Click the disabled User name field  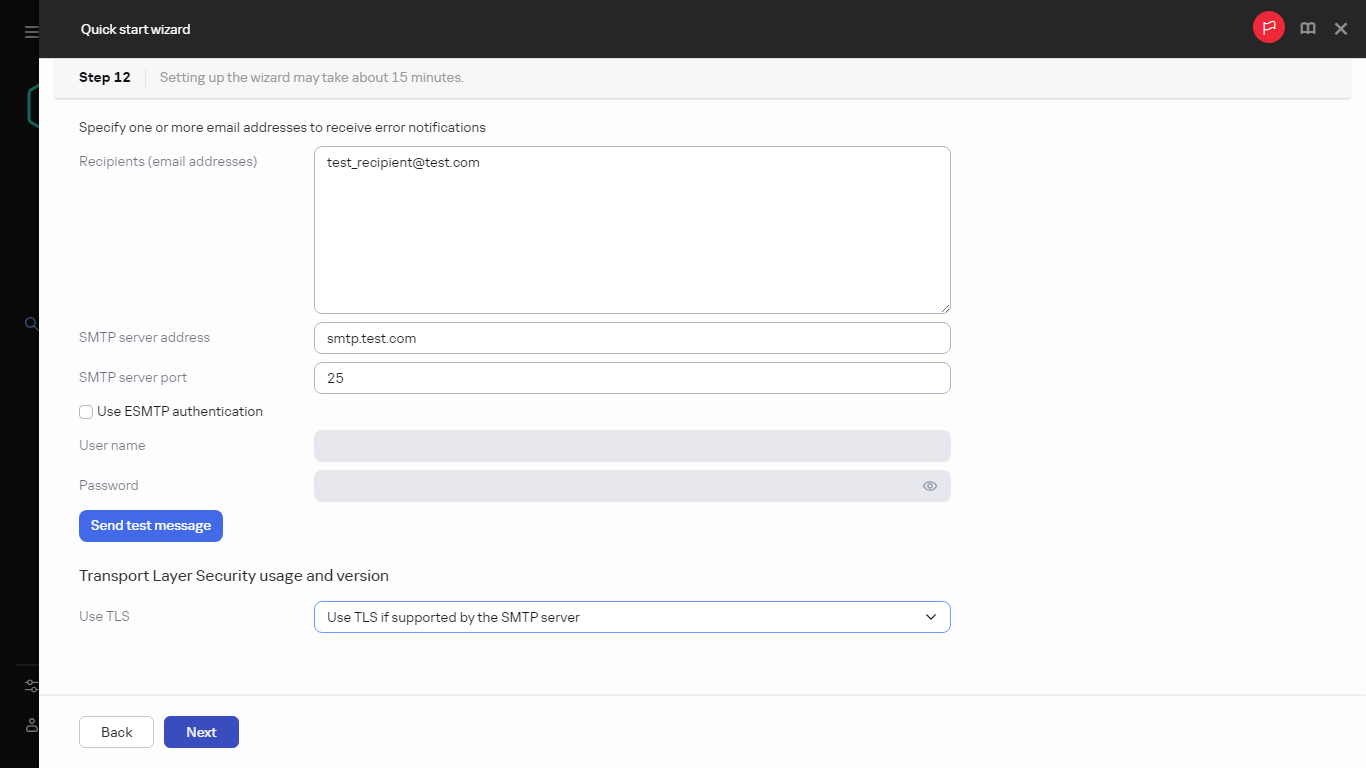click(632, 445)
